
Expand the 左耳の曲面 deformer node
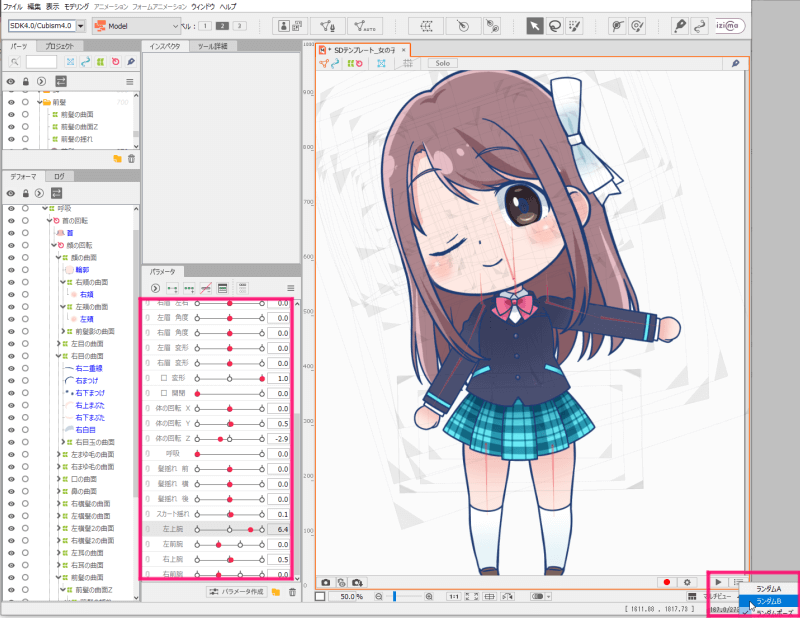click(59, 553)
